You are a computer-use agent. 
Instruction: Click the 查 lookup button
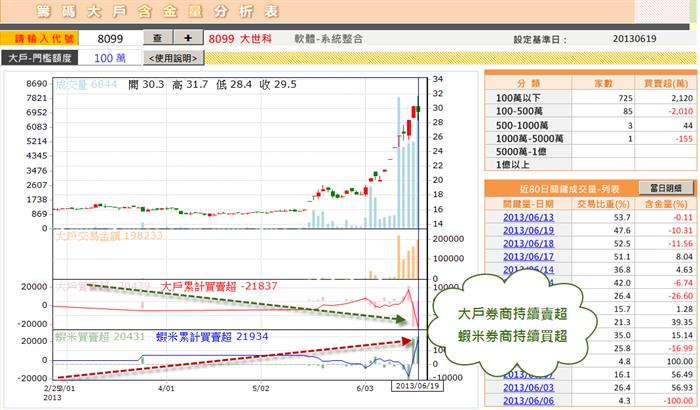[158, 38]
